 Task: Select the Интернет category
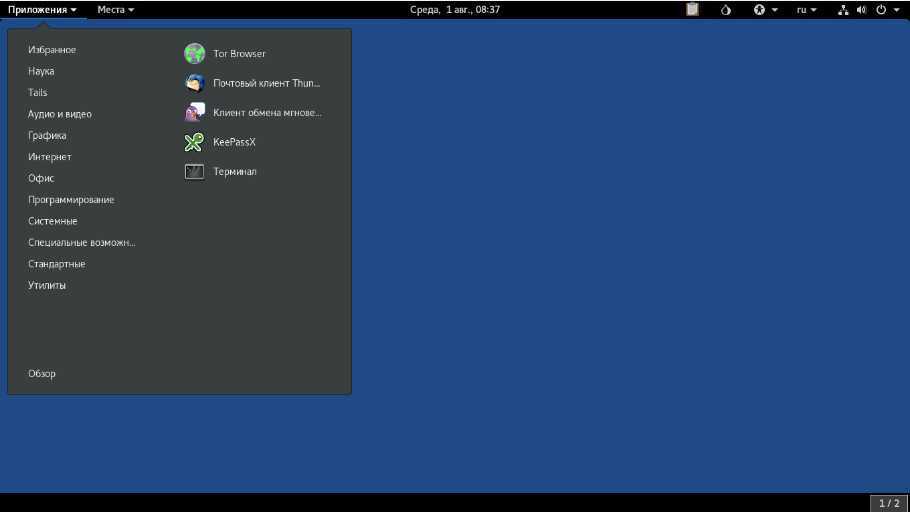coord(50,157)
